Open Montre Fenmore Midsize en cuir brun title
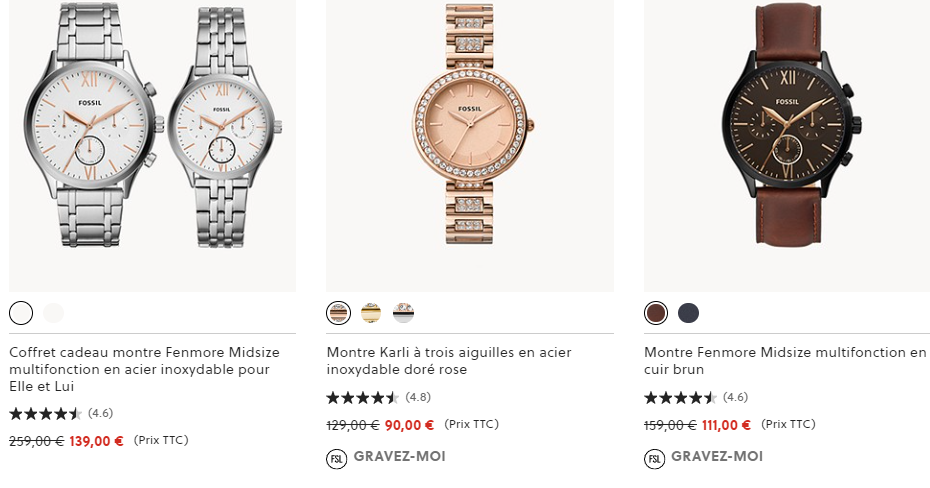Screen dimensions: 930x488 (785, 361)
